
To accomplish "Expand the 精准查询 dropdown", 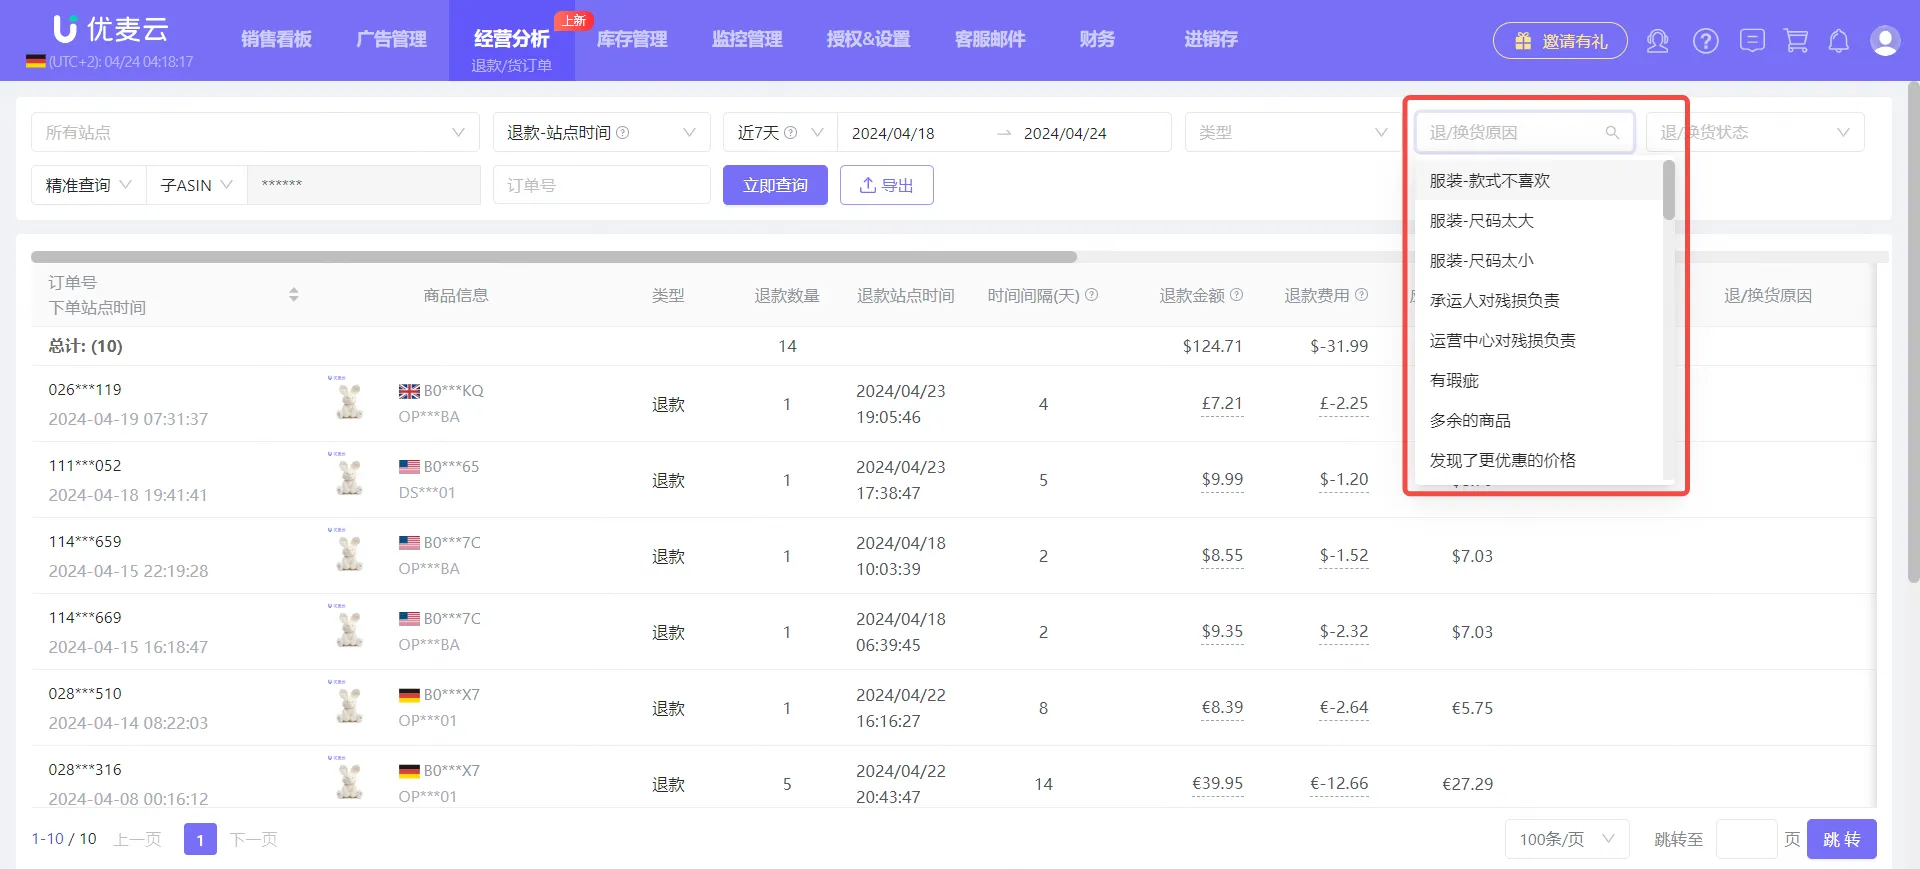I will [x=89, y=185].
